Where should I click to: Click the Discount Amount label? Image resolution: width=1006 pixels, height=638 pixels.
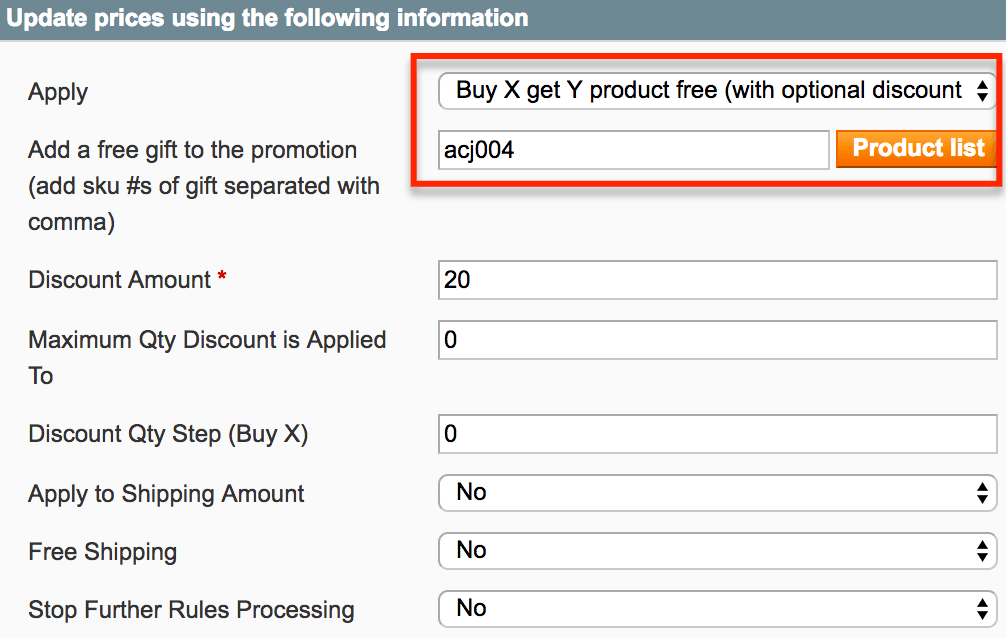coord(120,280)
